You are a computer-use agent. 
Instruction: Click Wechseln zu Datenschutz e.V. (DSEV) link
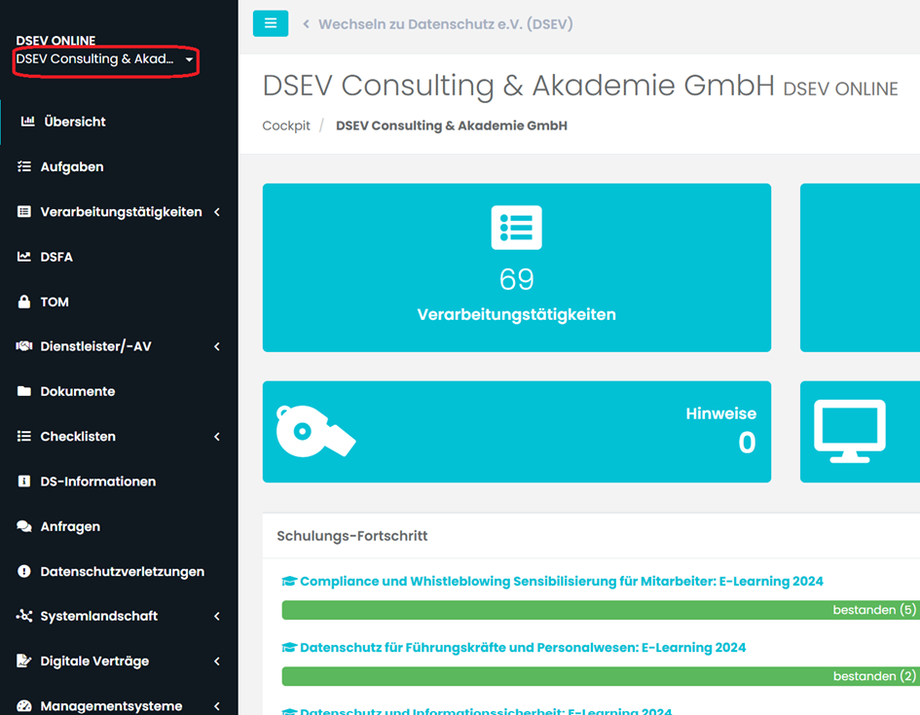click(x=445, y=24)
